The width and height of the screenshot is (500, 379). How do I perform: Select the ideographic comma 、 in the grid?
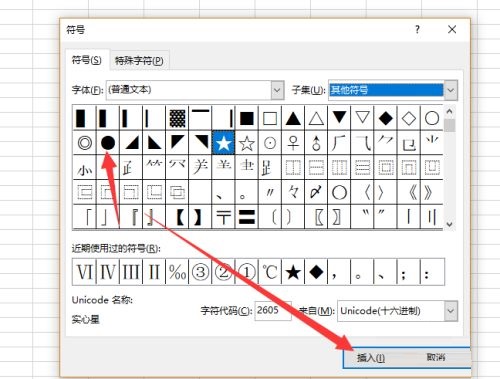(223, 192)
